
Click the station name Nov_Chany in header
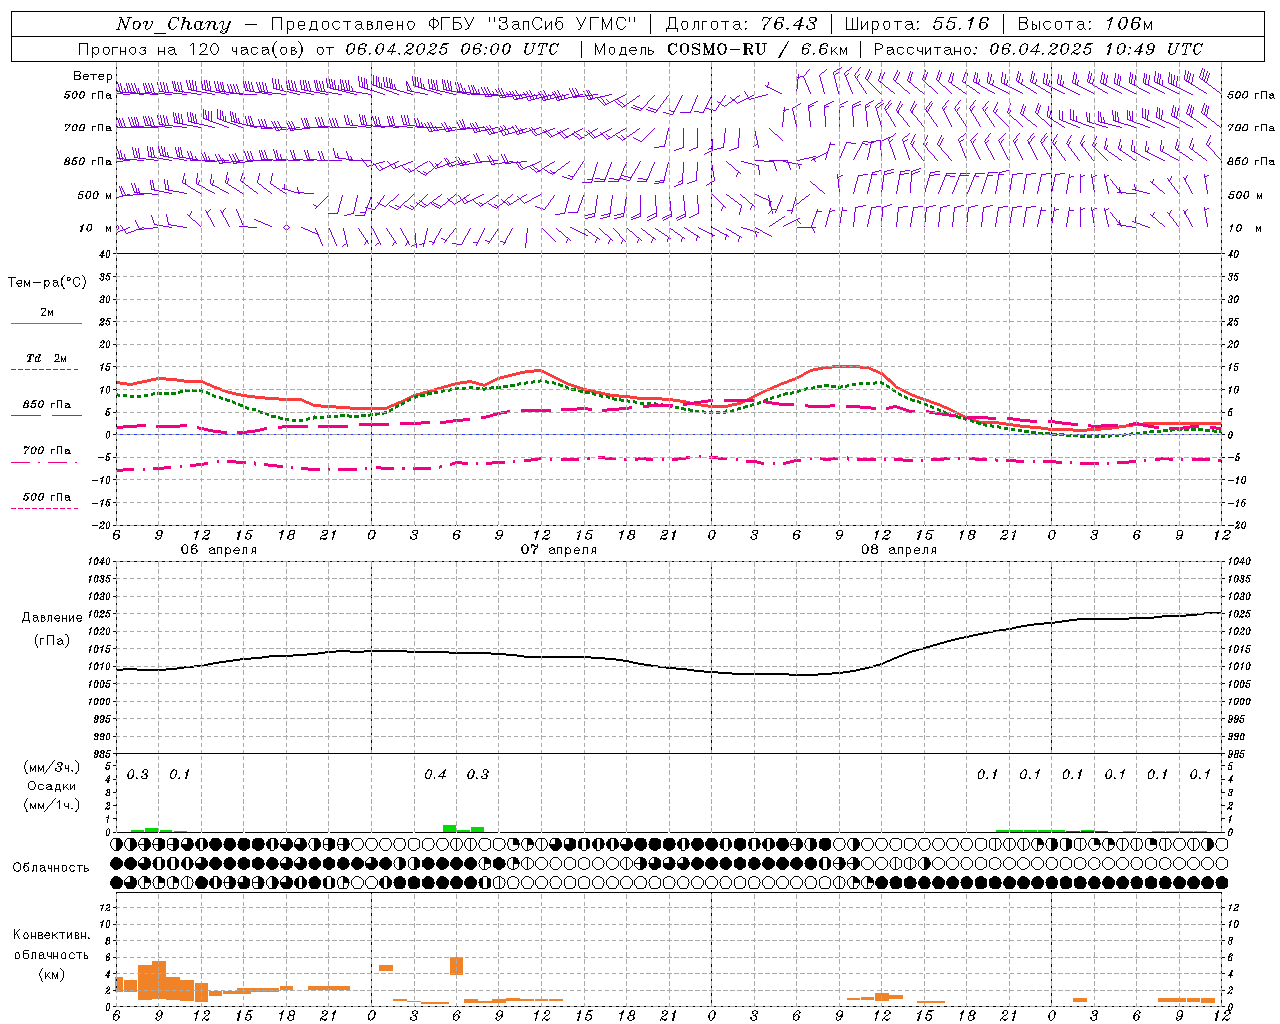click(x=173, y=24)
